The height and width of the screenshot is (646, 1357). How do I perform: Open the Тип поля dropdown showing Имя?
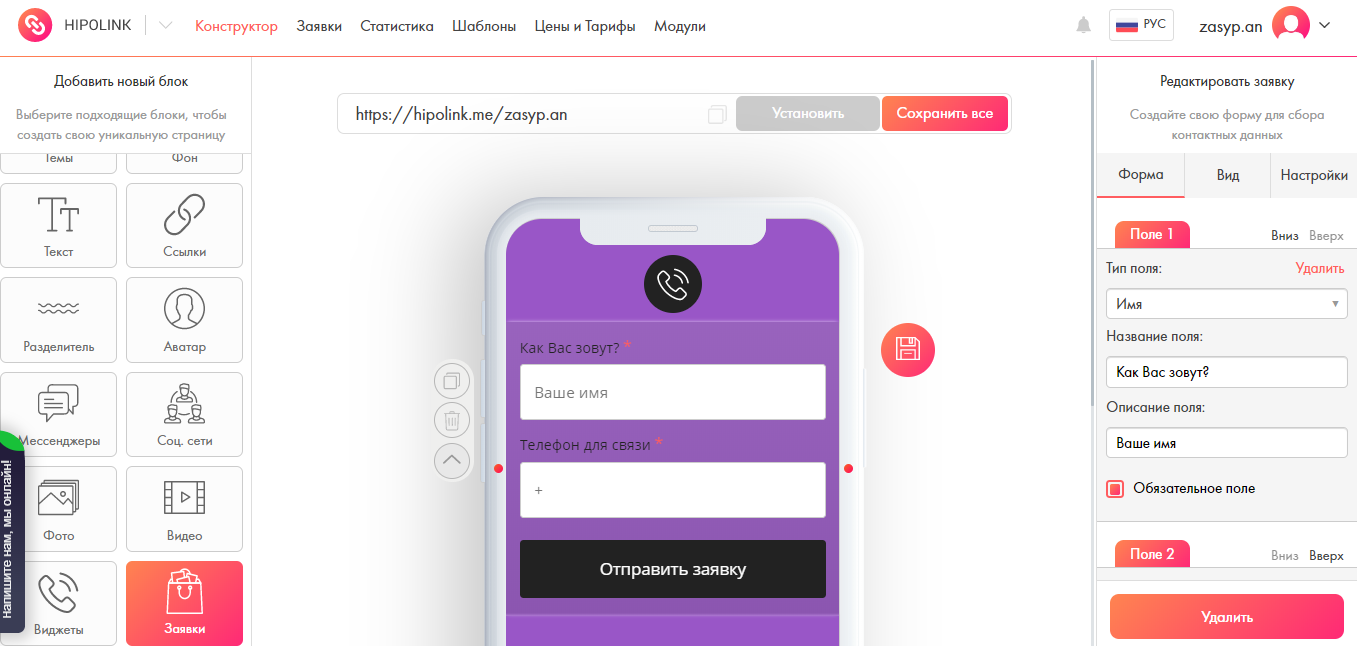point(1226,304)
